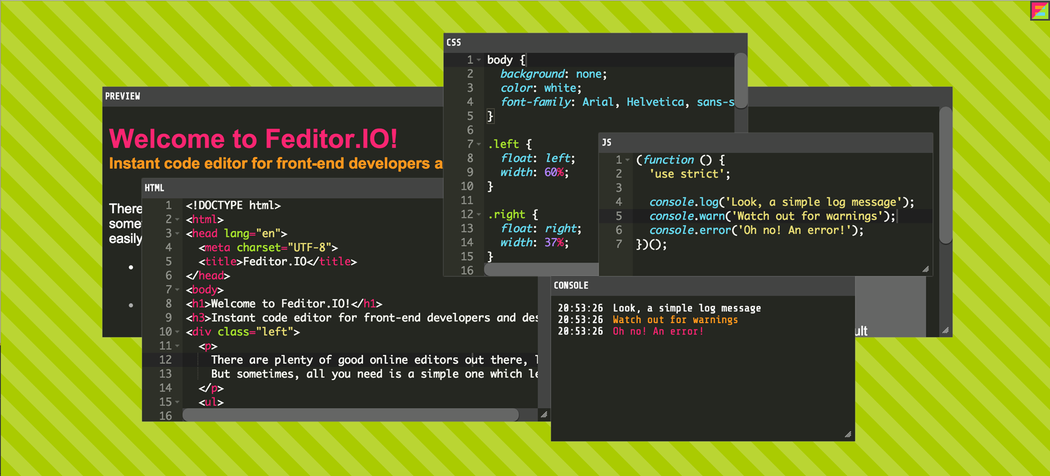Collapse the body rule in CSS editor
The height and width of the screenshot is (476, 1050).
[479, 60]
